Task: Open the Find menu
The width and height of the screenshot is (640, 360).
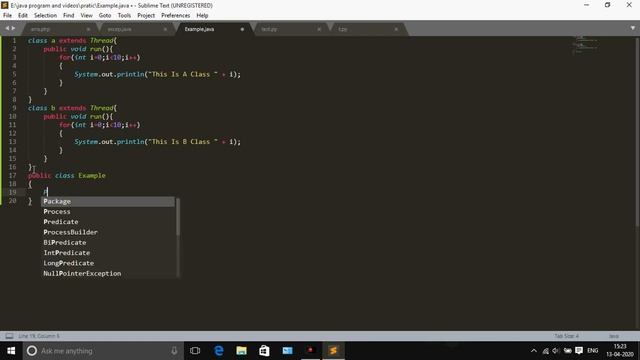Action: 69,16
